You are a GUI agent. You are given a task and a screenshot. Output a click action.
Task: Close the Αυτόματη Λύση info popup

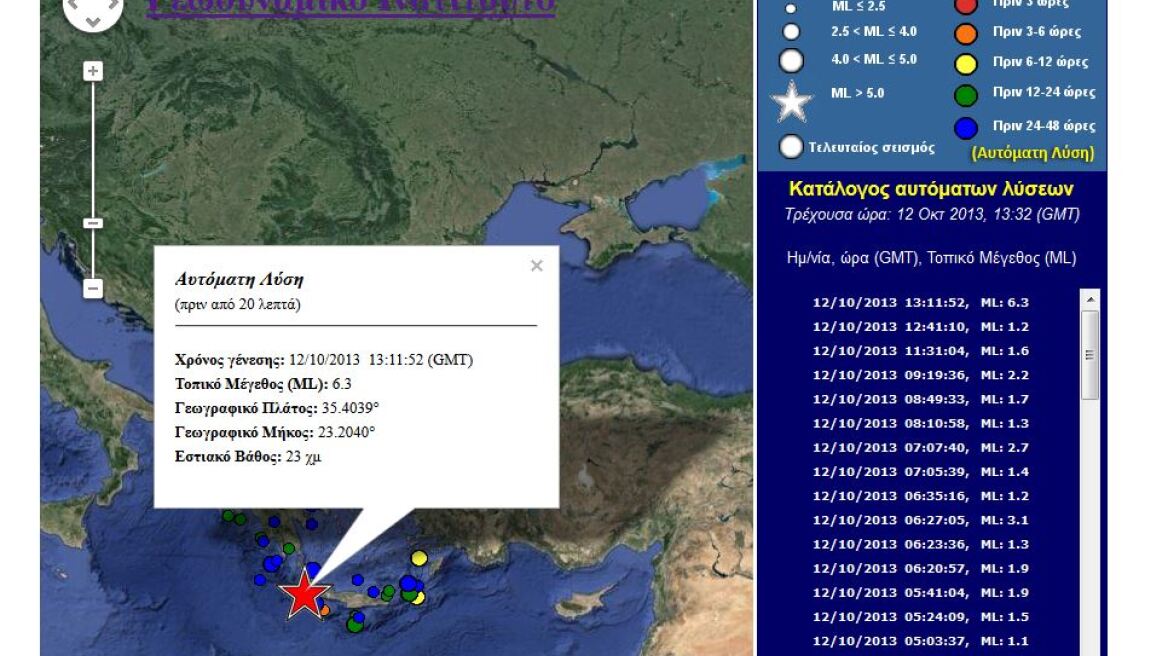coord(537,265)
